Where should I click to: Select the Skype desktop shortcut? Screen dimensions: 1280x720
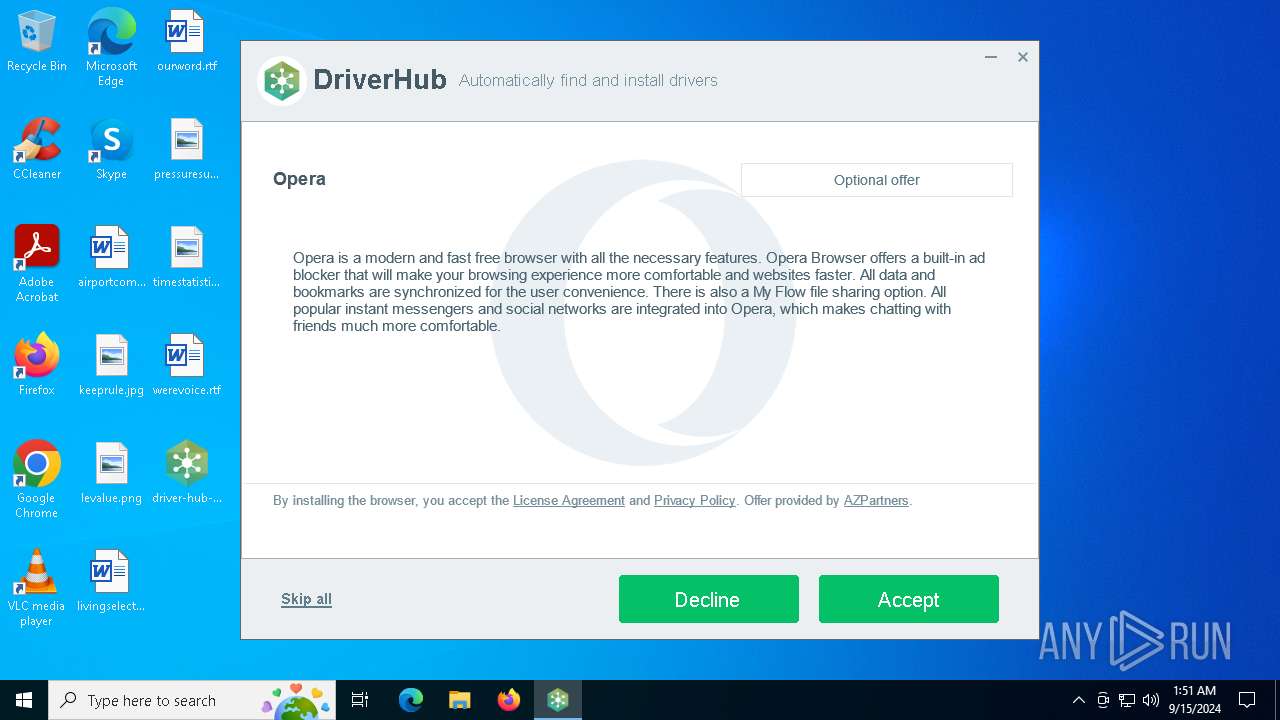pos(111,150)
